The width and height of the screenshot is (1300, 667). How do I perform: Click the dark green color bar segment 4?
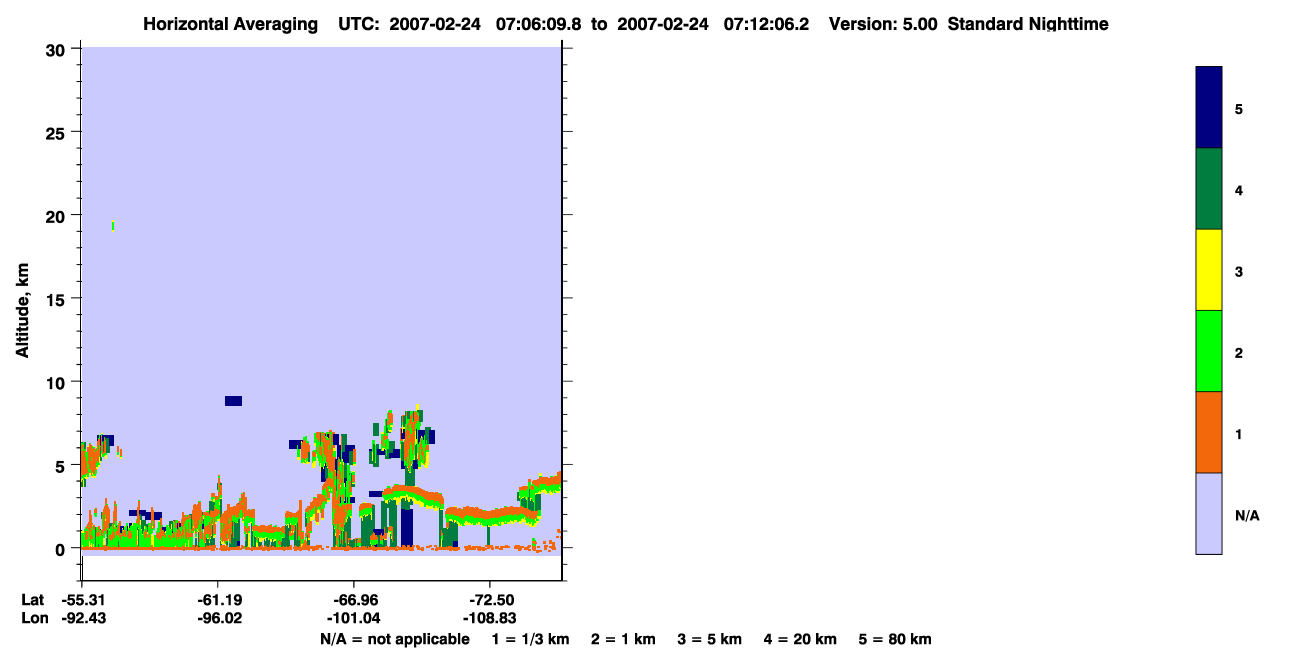pos(1209,189)
